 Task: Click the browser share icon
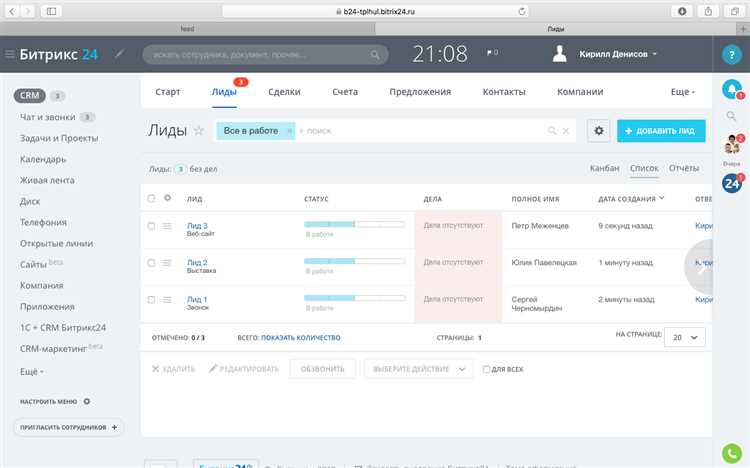pyautogui.click(x=708, y=11)
